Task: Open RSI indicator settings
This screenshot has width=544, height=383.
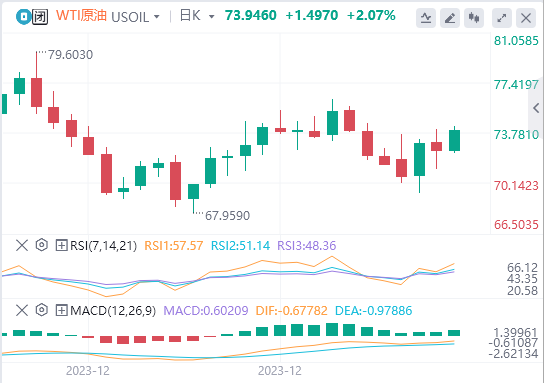Action: [42, 245]
